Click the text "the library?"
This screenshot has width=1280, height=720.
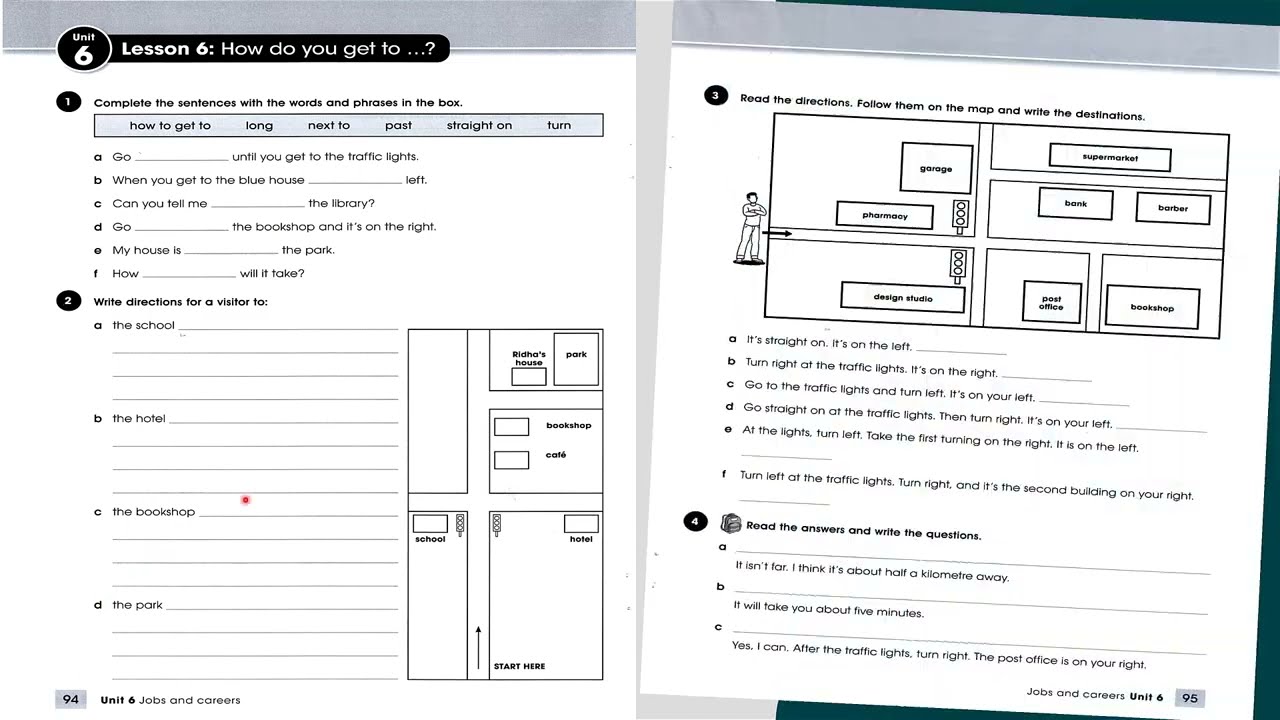tap(341, 204)
